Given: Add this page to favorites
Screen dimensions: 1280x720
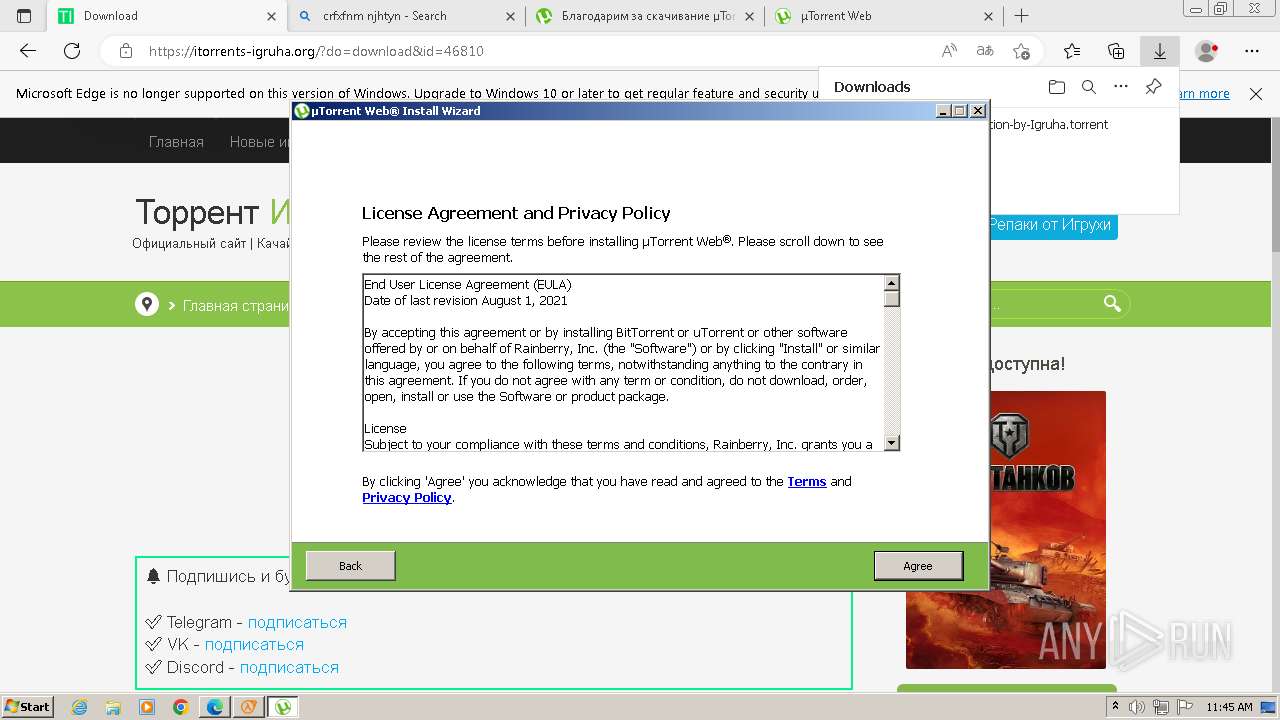Looking at the screenshot, I should tap(1021, 51).
